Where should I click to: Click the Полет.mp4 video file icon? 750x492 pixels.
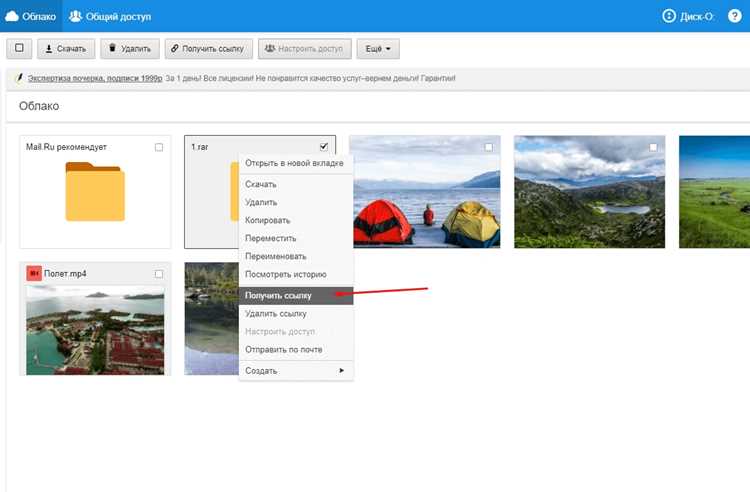(34, 273)
